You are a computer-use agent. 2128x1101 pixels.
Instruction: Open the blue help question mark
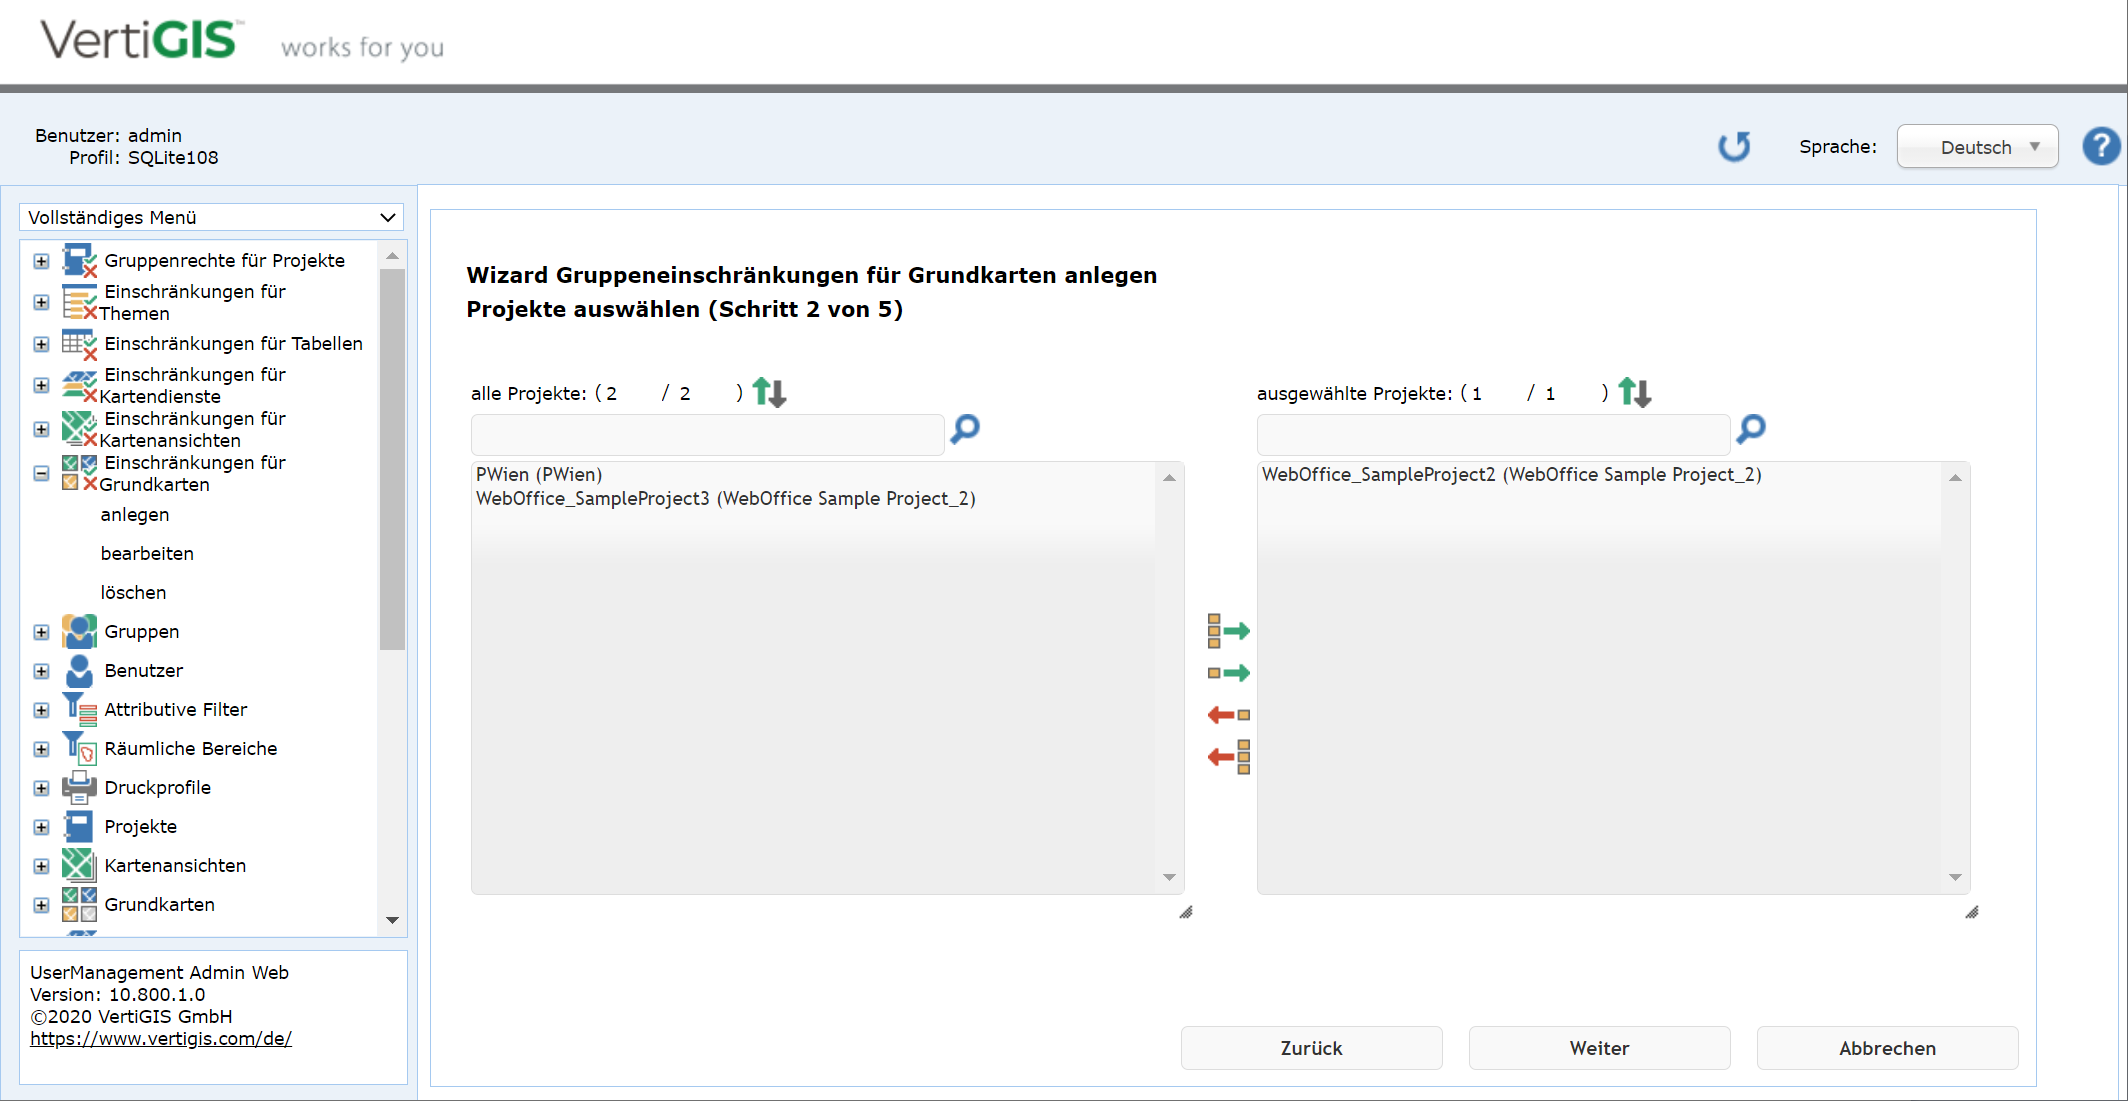point(2101,147)
